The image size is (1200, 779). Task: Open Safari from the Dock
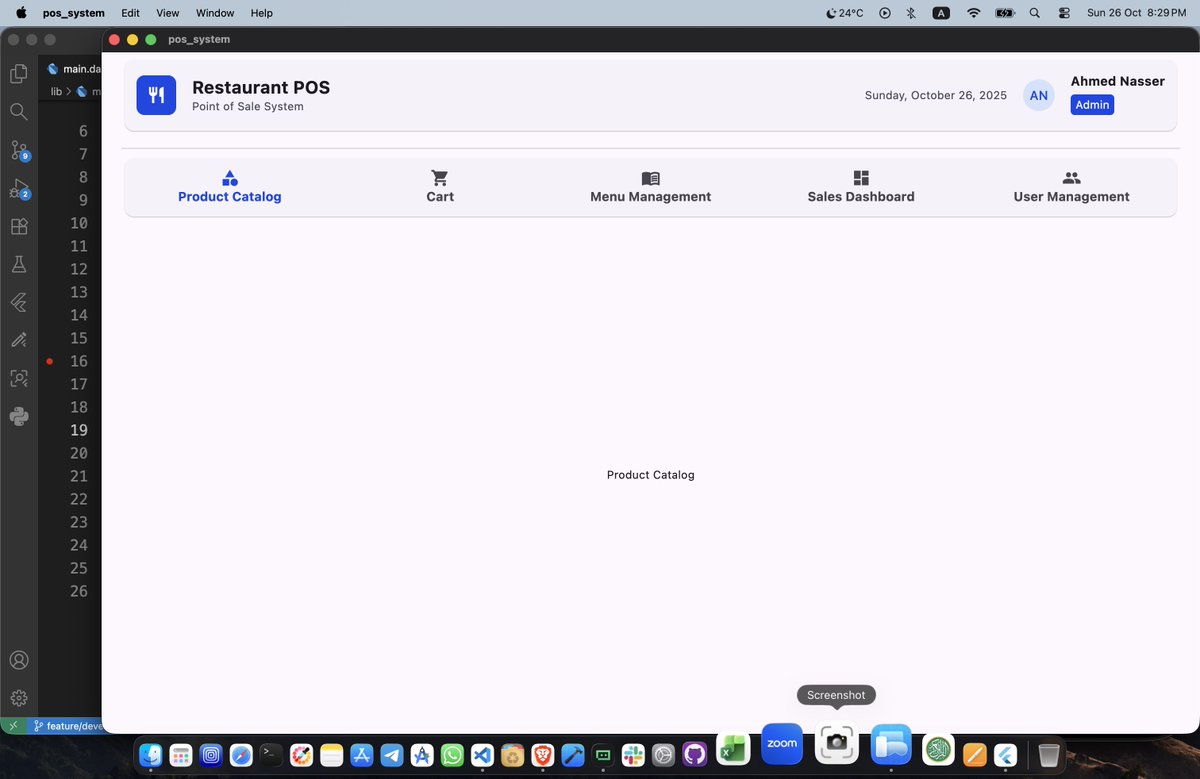(241, 755)
